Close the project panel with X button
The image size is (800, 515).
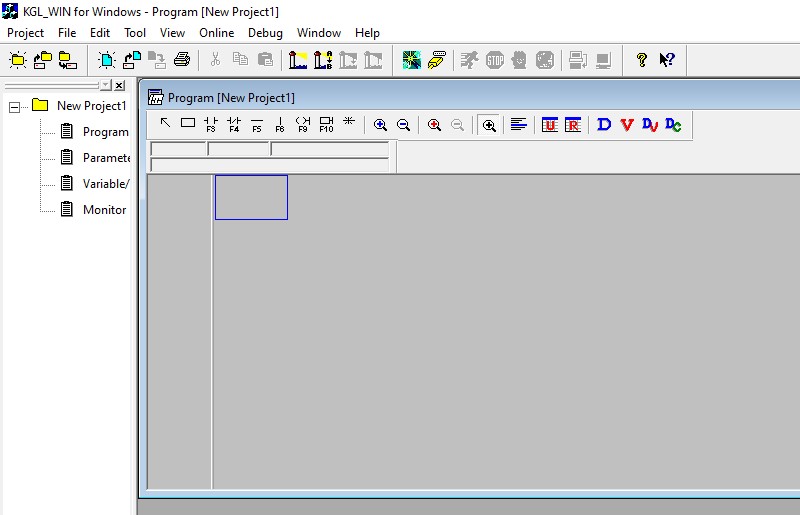[119, 85]
